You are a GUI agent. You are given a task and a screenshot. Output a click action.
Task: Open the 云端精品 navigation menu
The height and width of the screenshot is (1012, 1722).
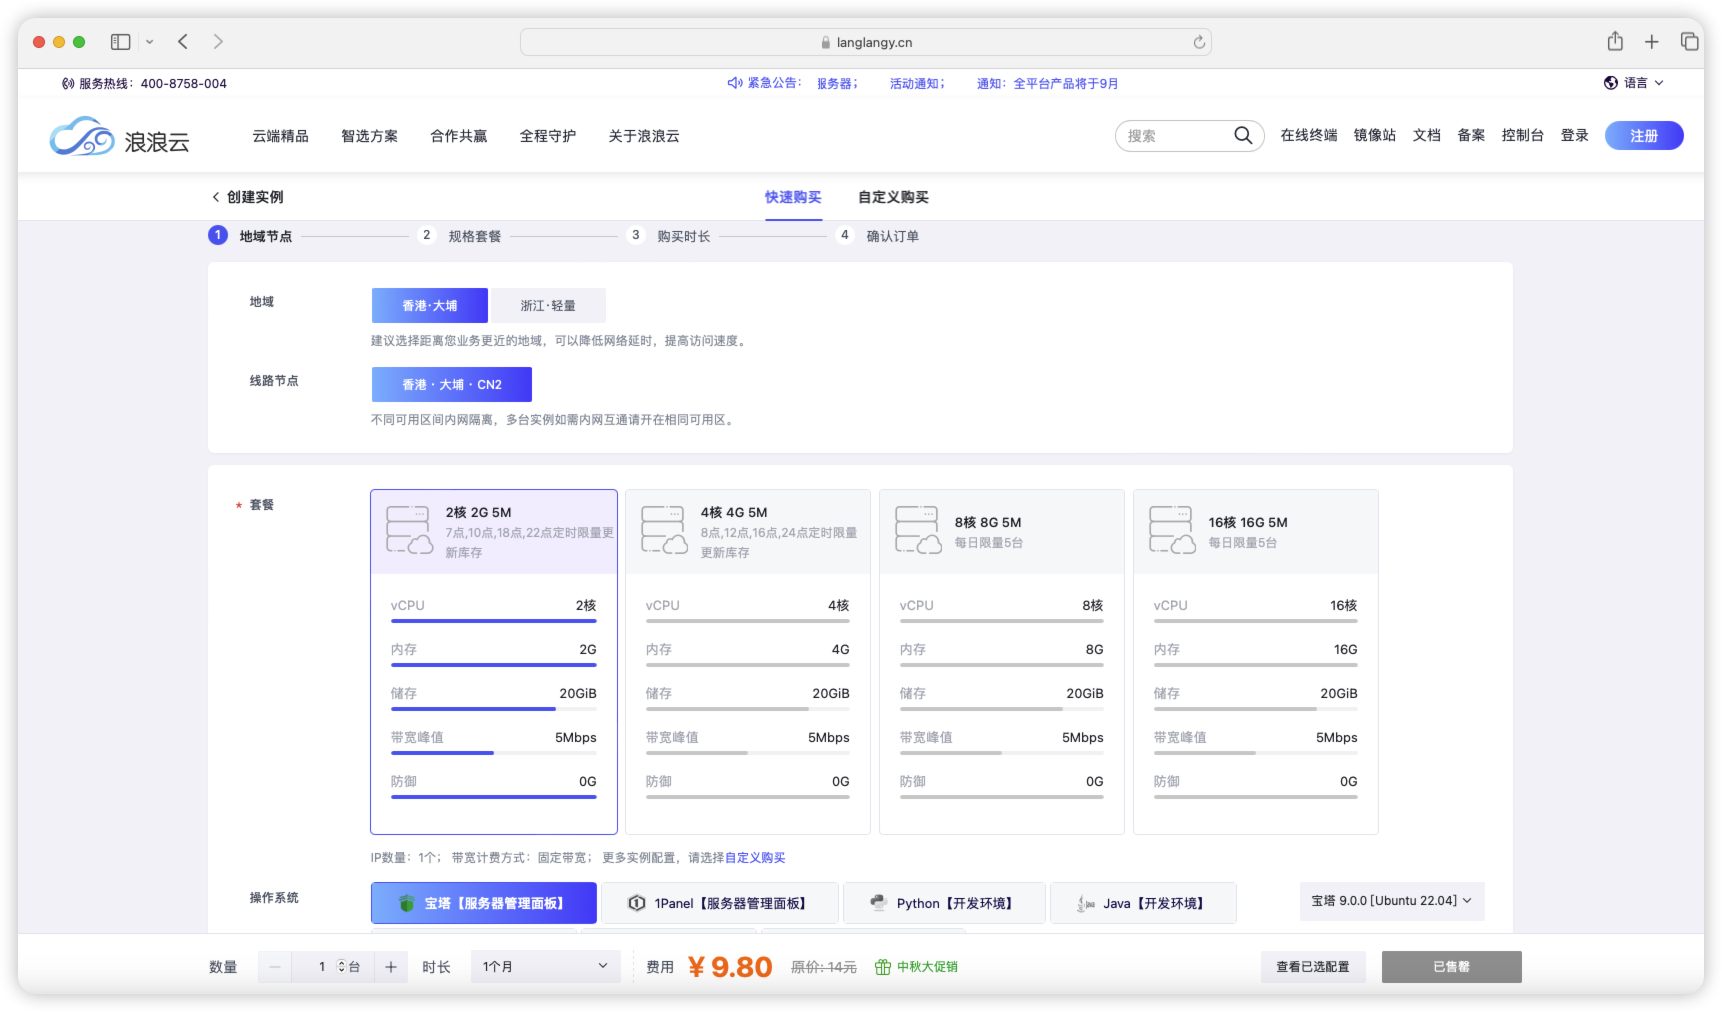pos(280,136)
